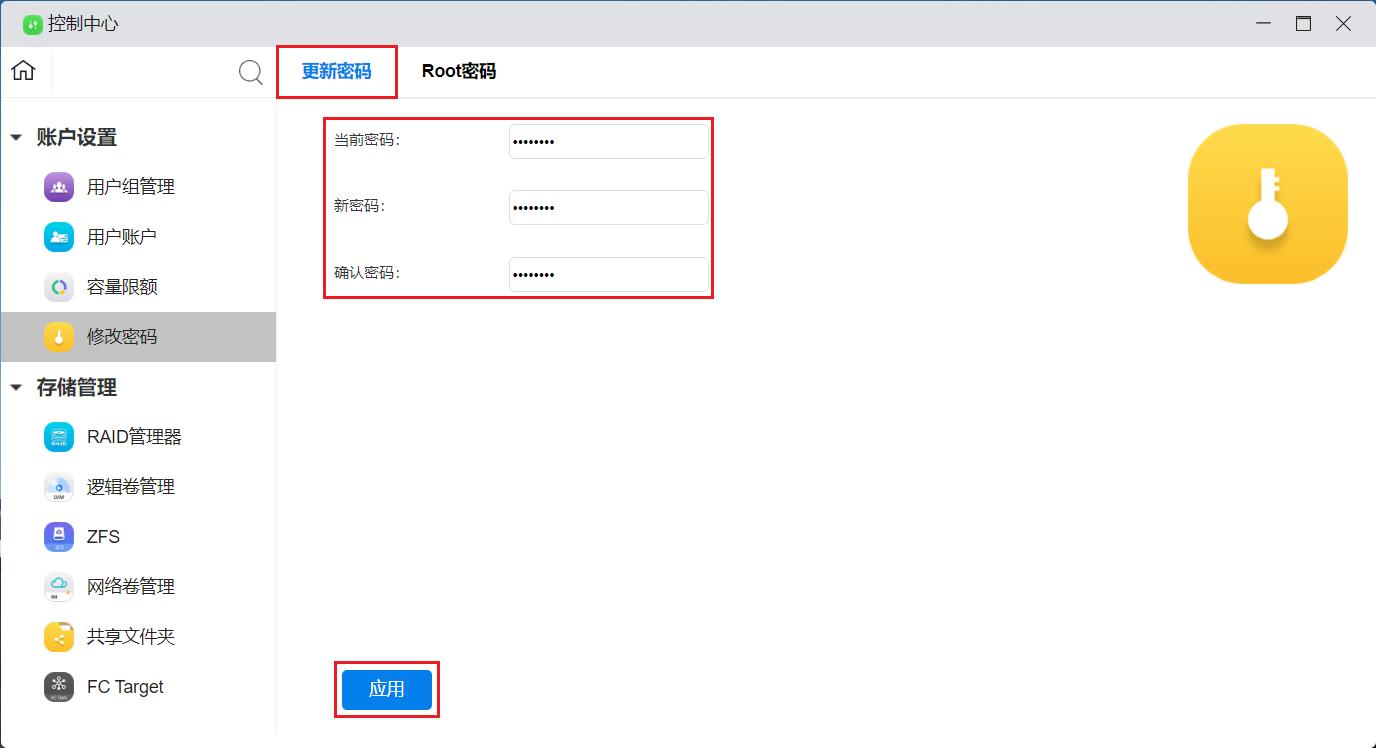
Task: Open the FC Target icon
Action: click(x=59, y=687)
